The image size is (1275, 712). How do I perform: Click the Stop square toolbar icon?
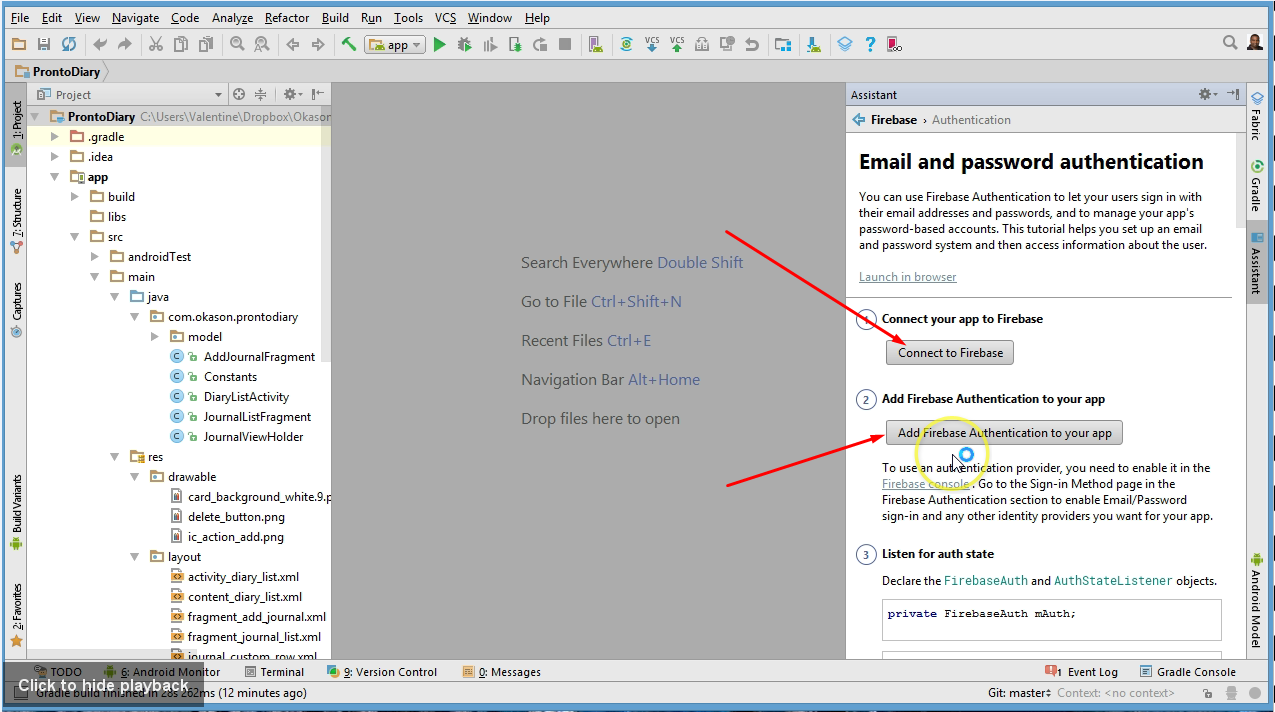pos(565,44)
